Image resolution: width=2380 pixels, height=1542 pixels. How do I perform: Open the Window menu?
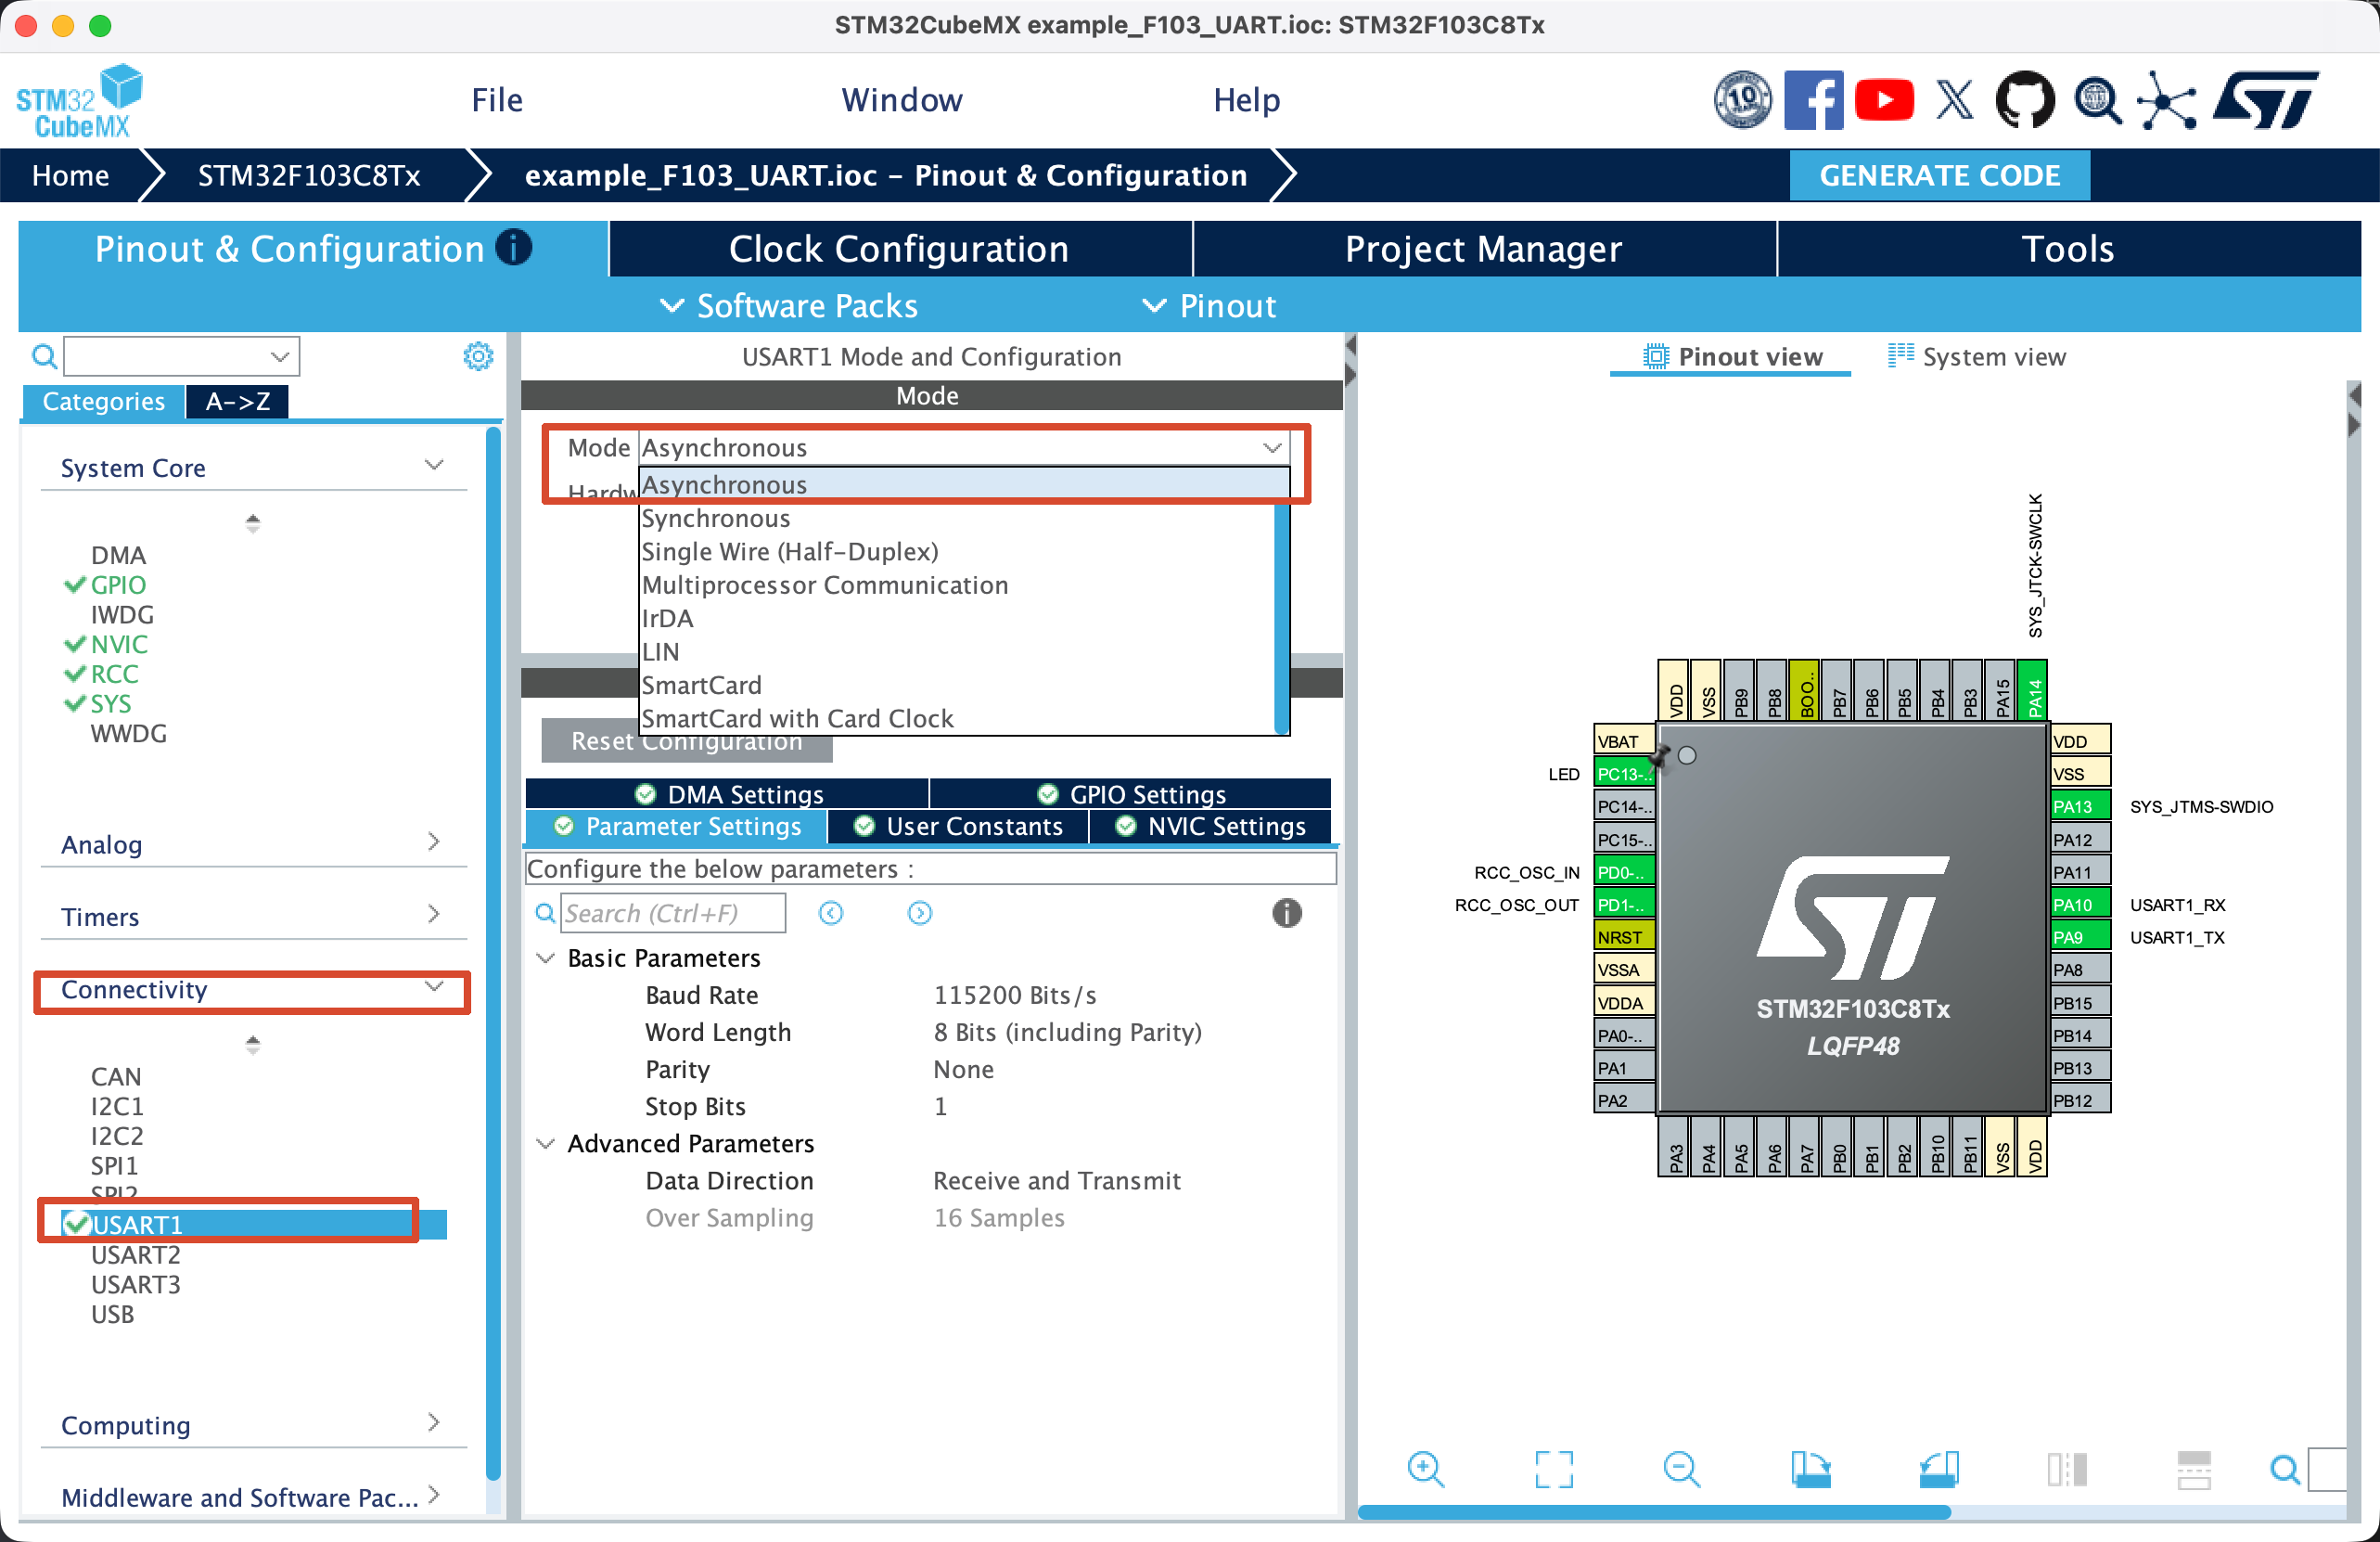902,100
